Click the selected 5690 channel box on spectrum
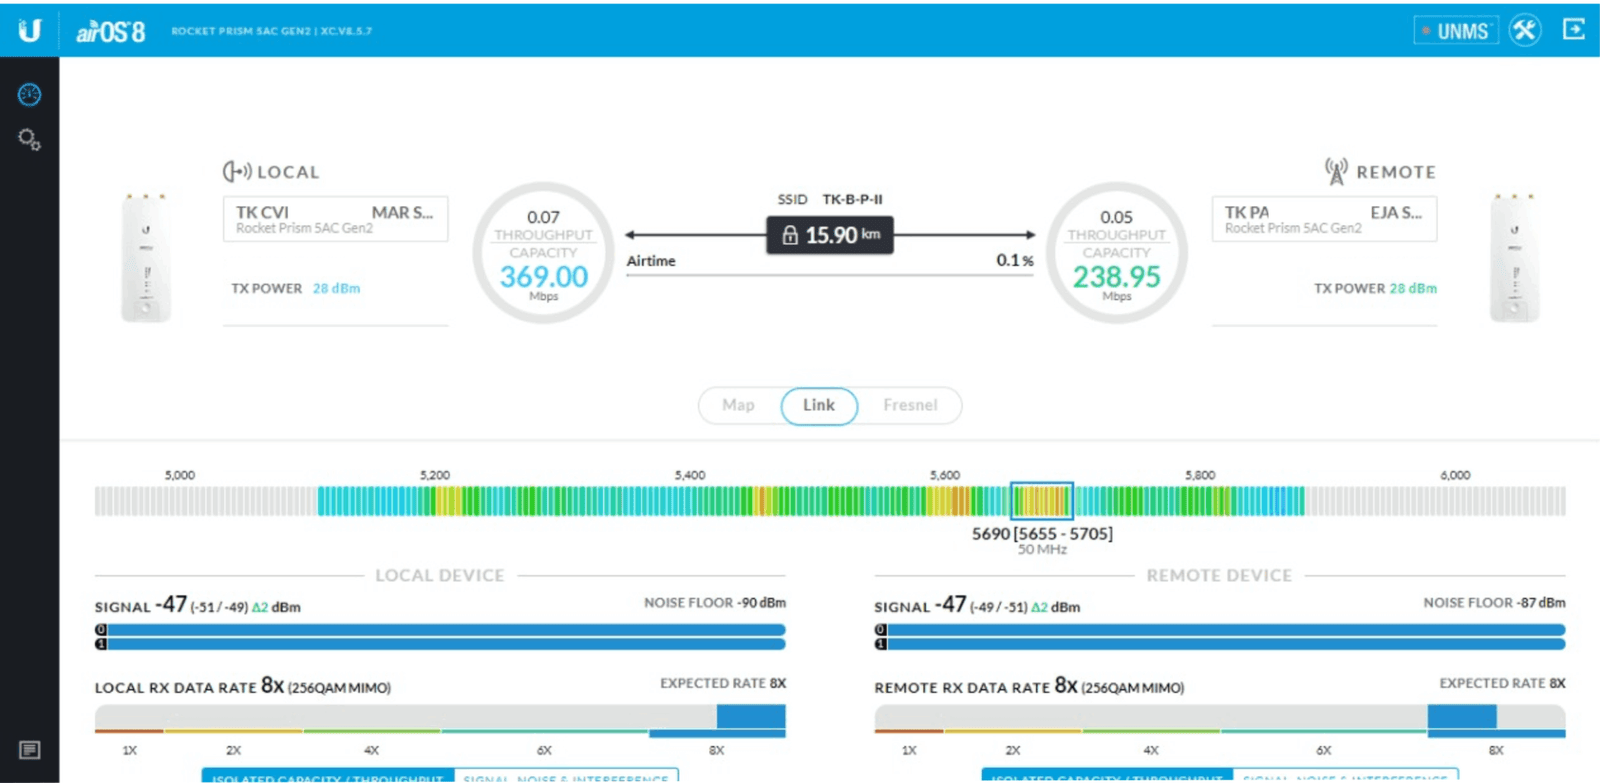This screenshot has width=1600, height=783. pos(1041,500)
